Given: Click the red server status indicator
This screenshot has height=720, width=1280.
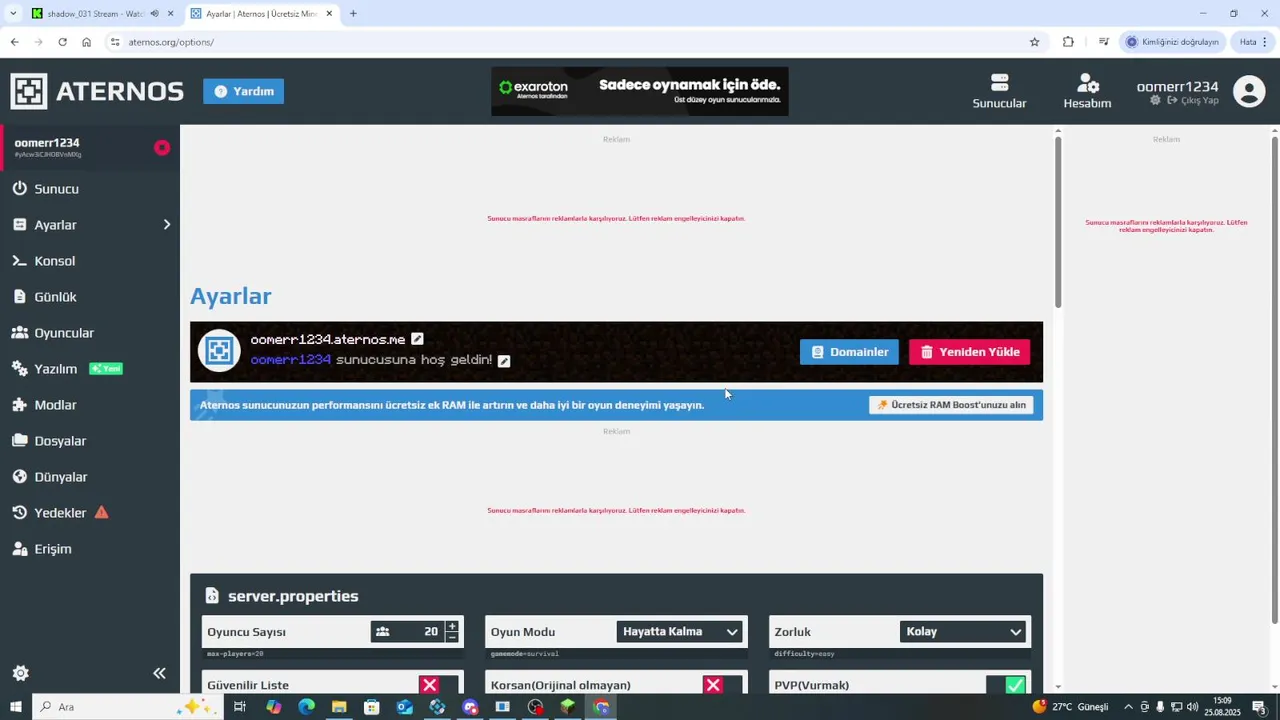Looking at the screenshot, I should click(x=162, y=148).
